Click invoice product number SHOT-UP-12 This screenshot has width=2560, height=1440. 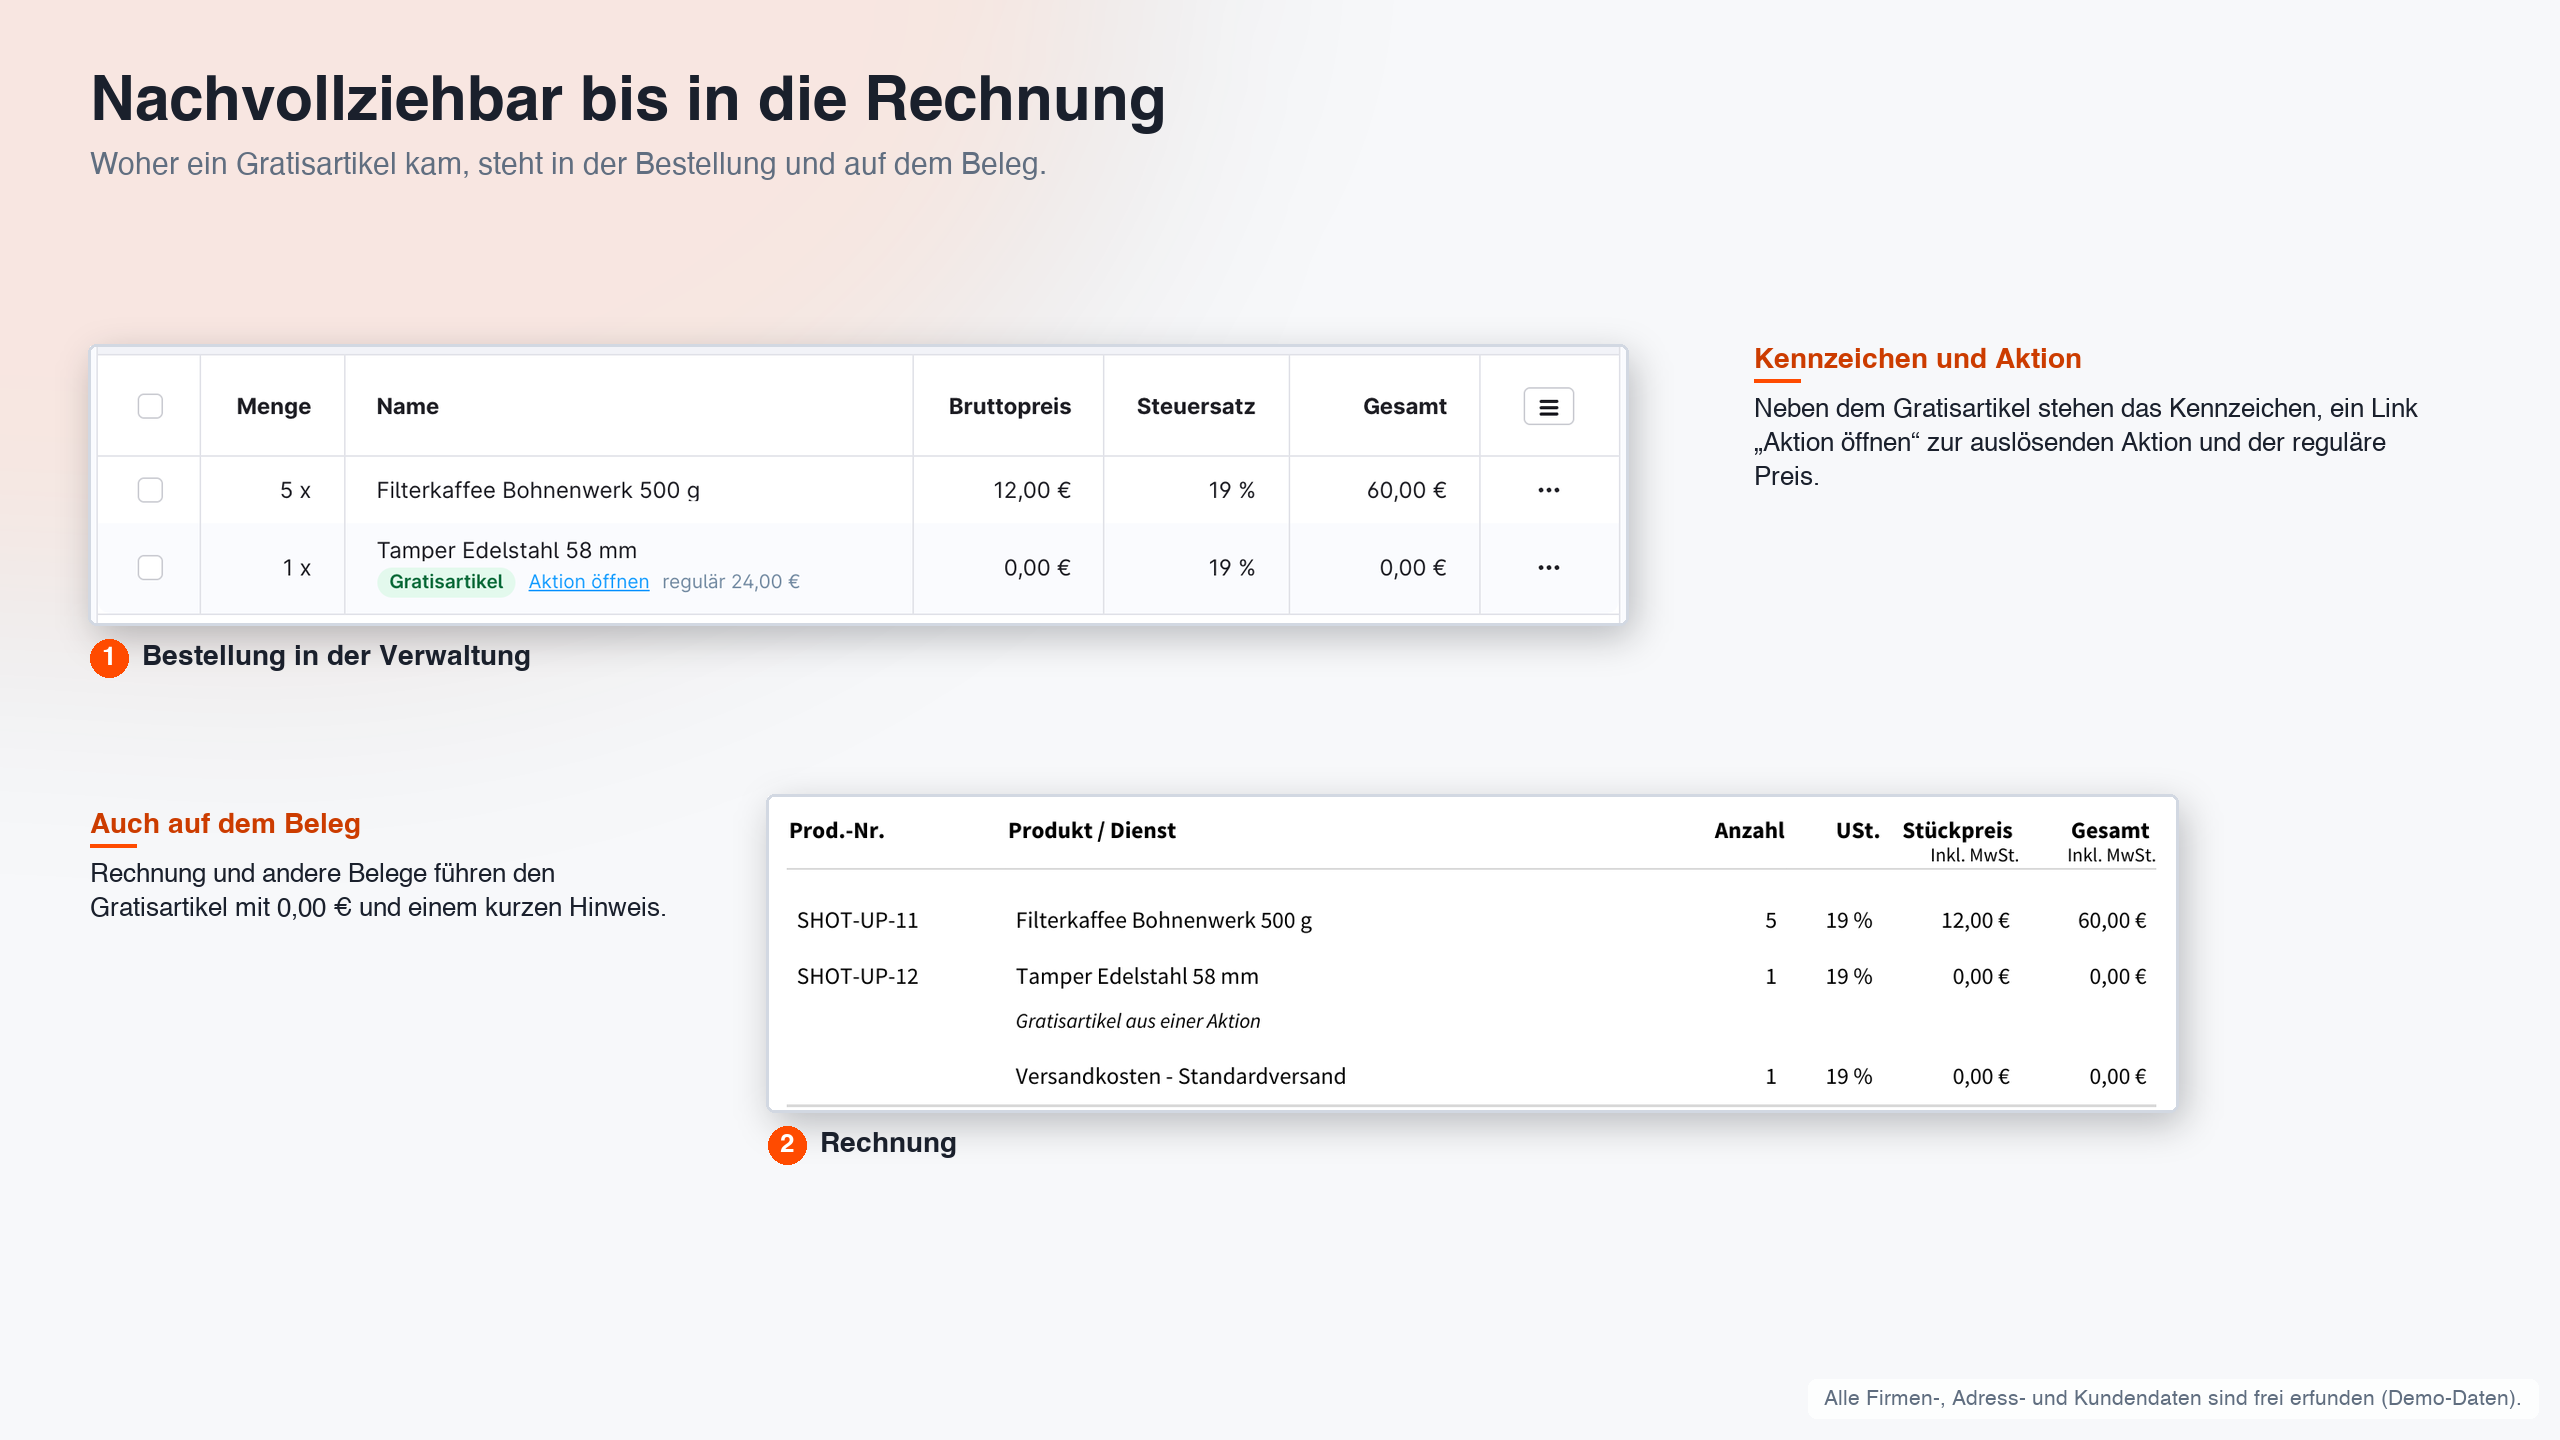[x=857, y=976]
